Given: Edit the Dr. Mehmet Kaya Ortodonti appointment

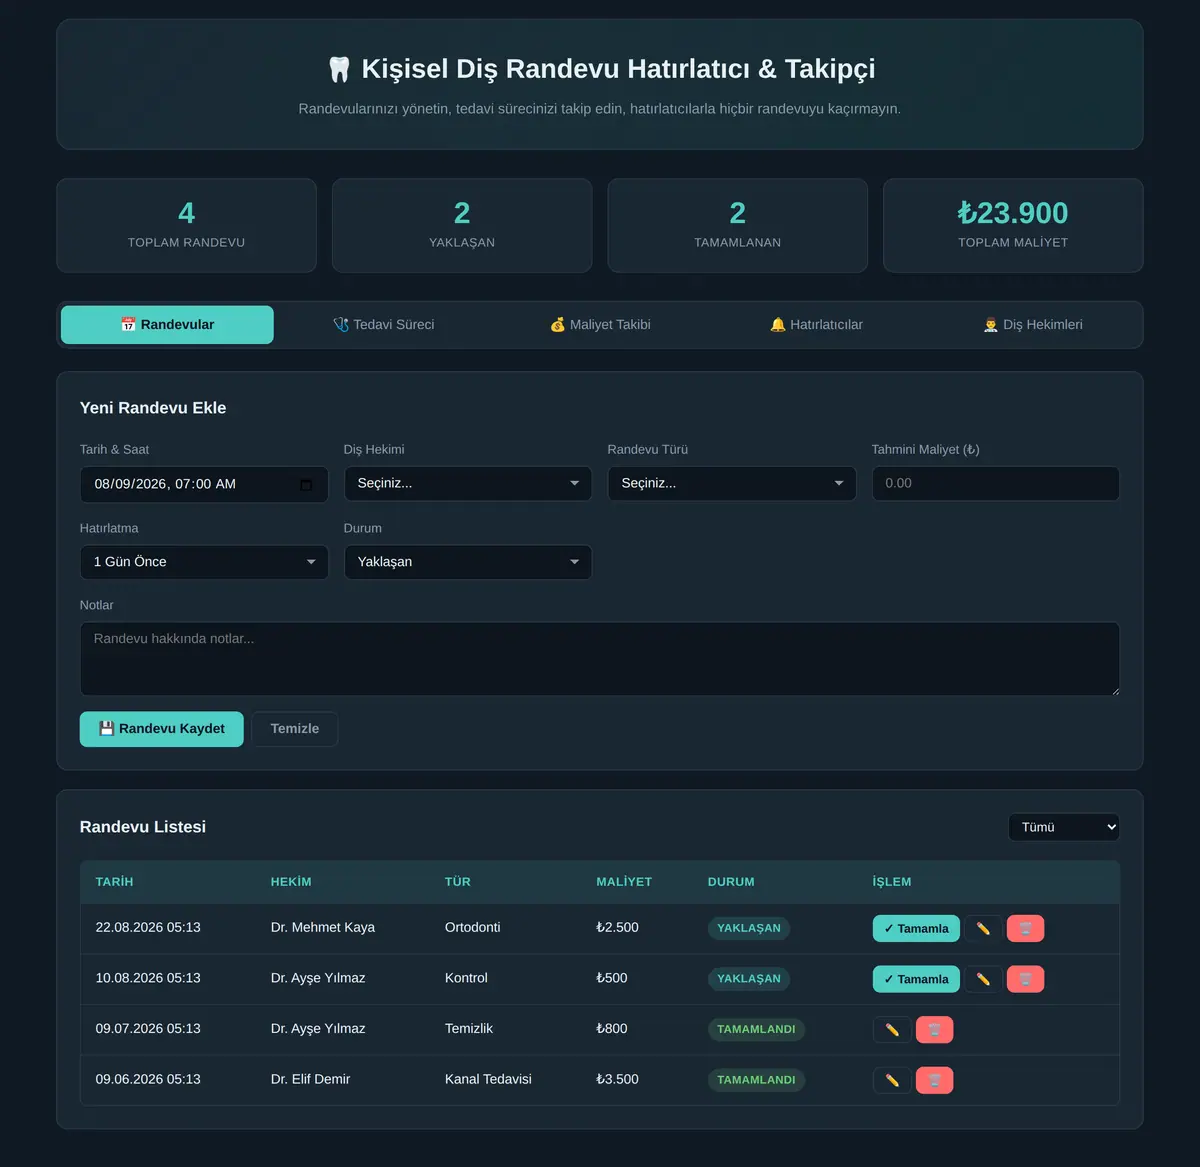Looking at the screenshot, I should point(983,929).
